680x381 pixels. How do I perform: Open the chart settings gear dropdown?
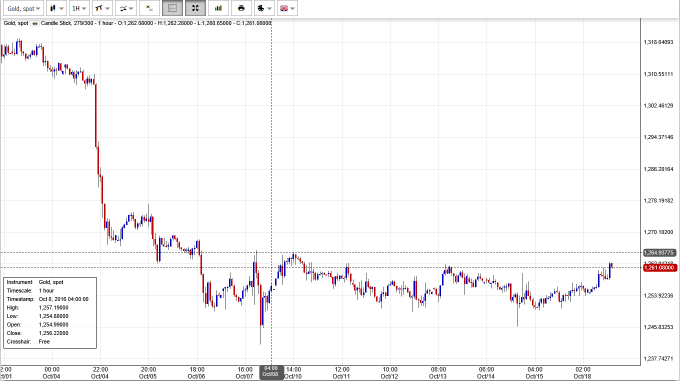(x=264, y=8)
